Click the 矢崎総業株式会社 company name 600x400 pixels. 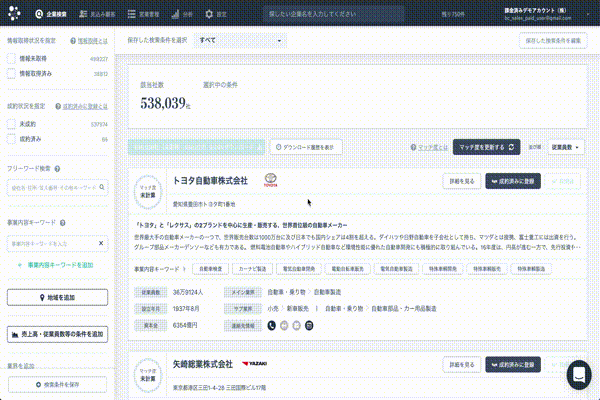point(203,364)
